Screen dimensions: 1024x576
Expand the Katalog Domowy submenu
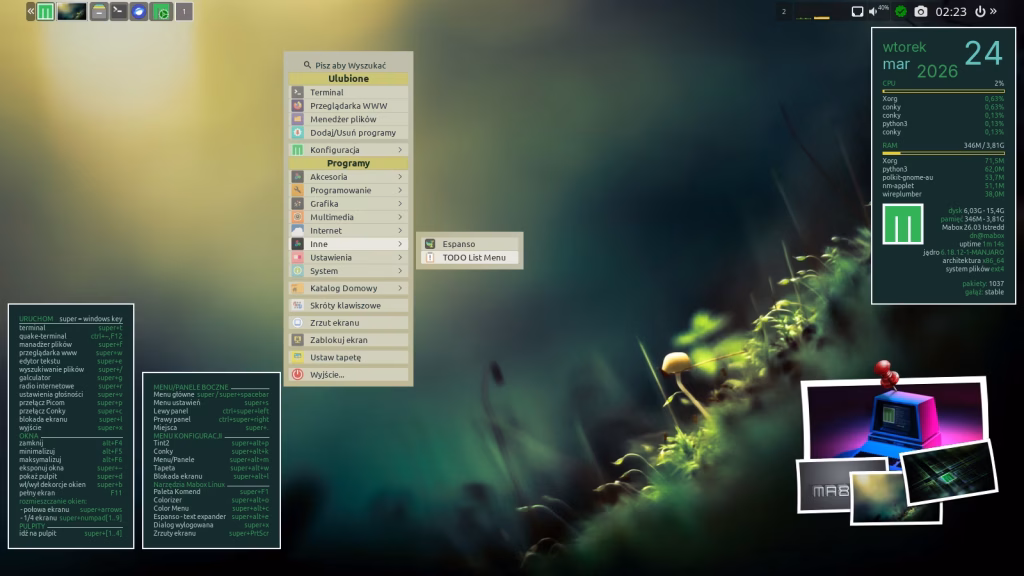pos(348,288)
